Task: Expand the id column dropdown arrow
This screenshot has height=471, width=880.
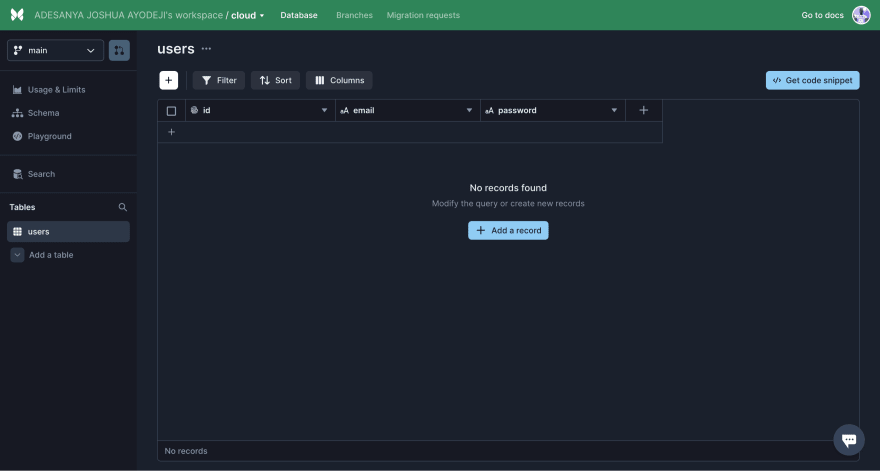Action: coord(324,110)
